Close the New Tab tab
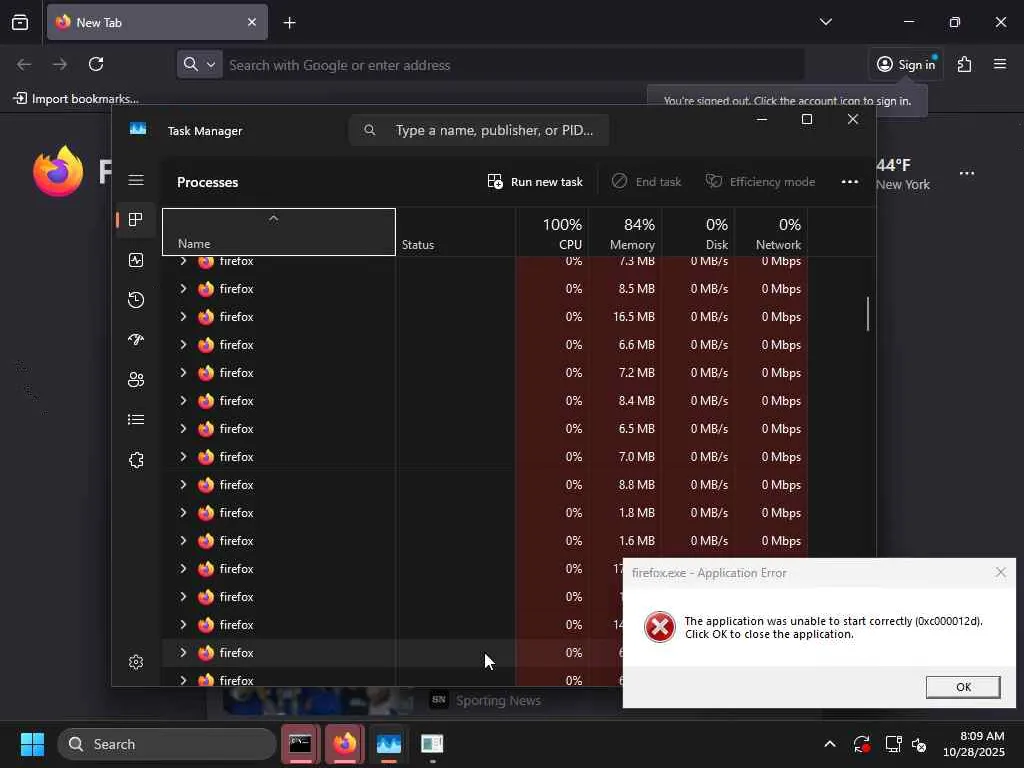The image size is (1024, 768). tap(252, 22)
